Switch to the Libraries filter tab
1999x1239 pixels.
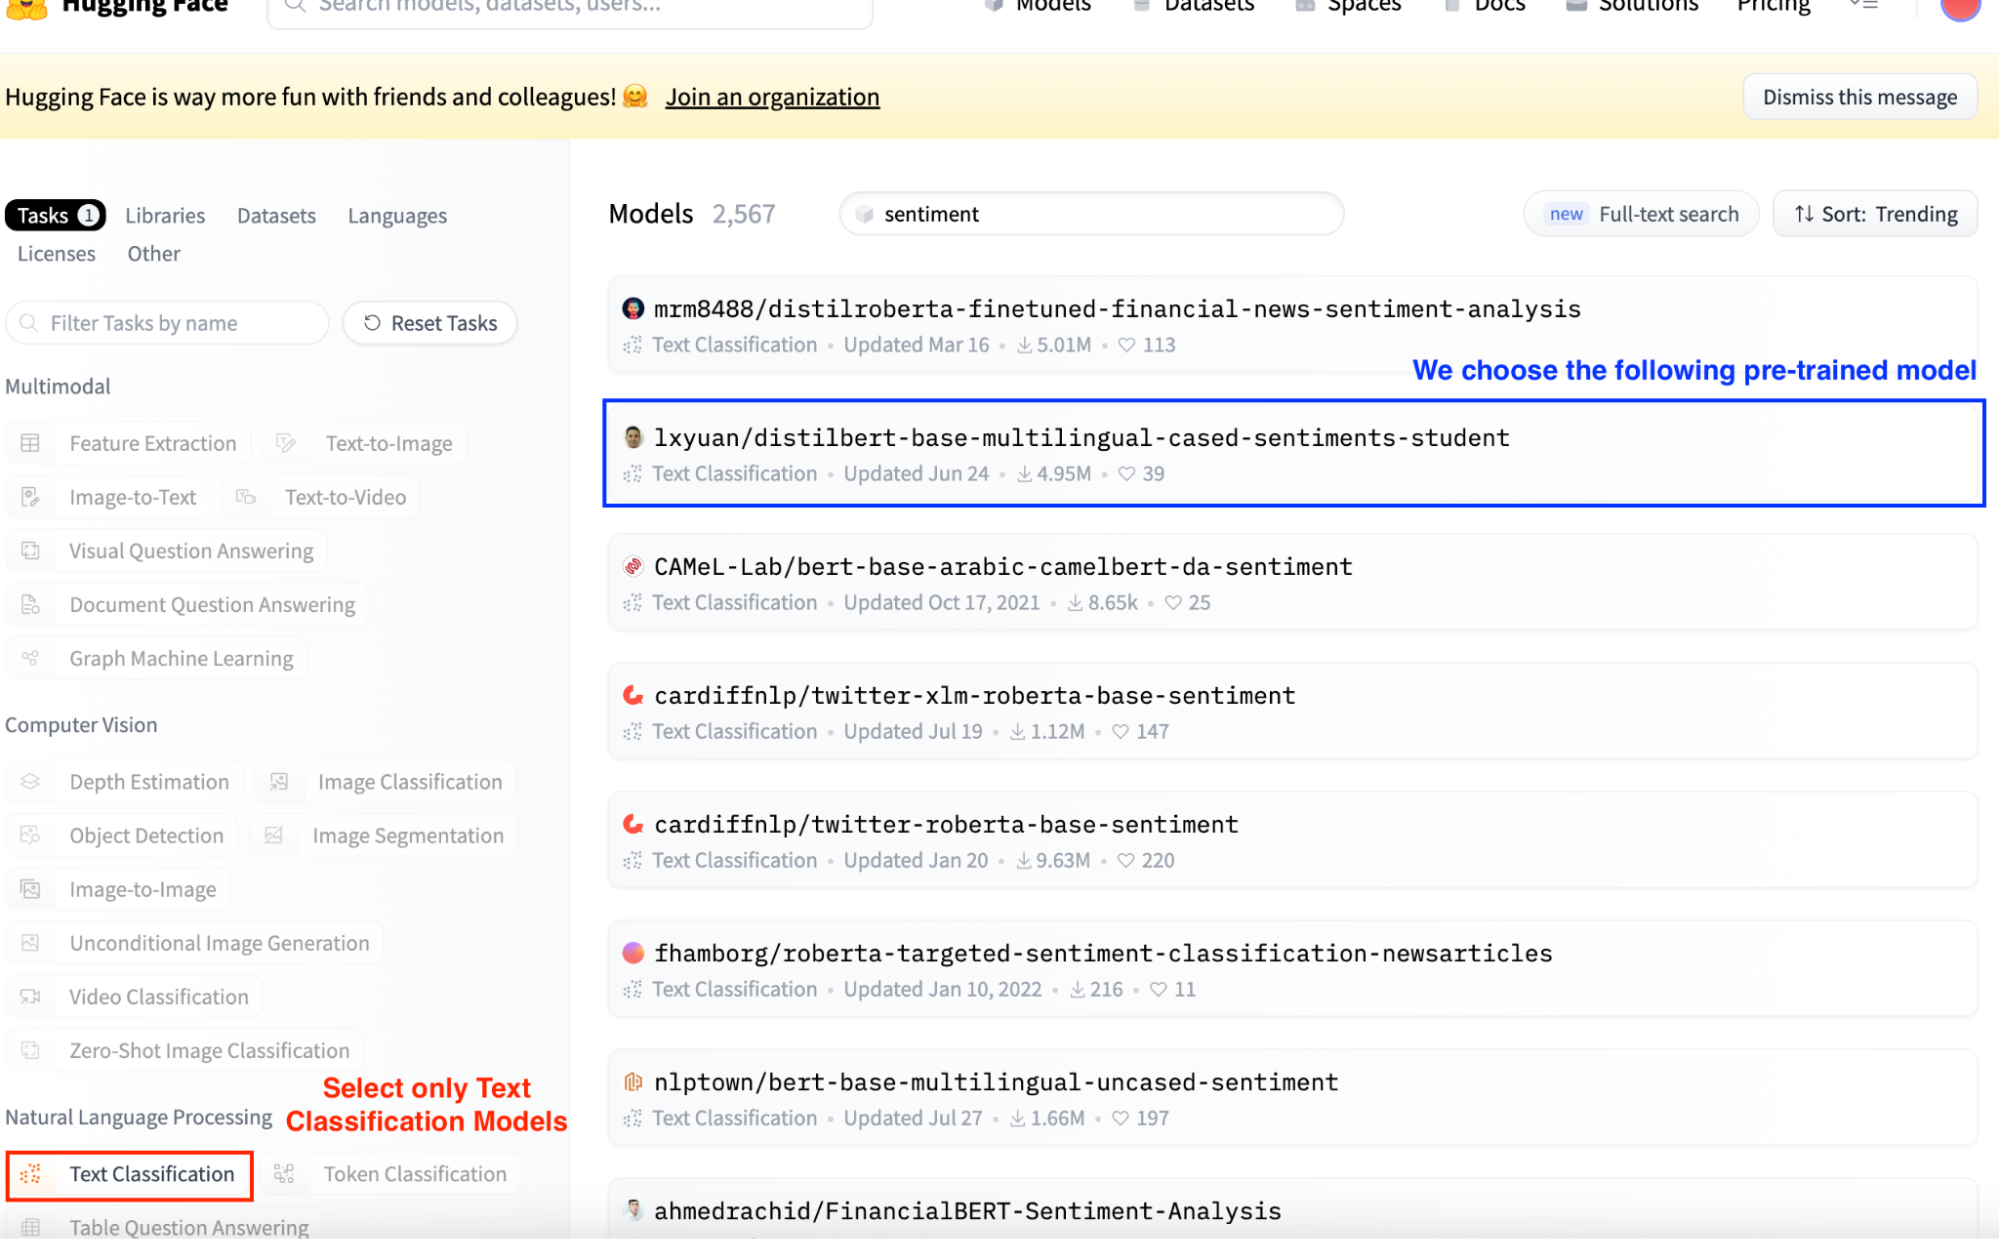(165, 216)
